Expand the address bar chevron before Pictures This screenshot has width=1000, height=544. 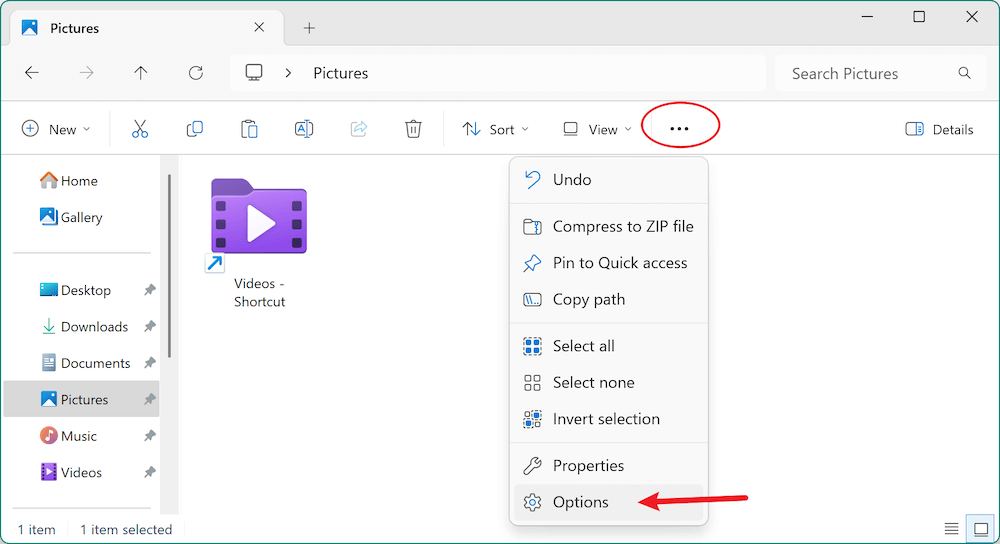pyautogui.click(x=288, y=73)
